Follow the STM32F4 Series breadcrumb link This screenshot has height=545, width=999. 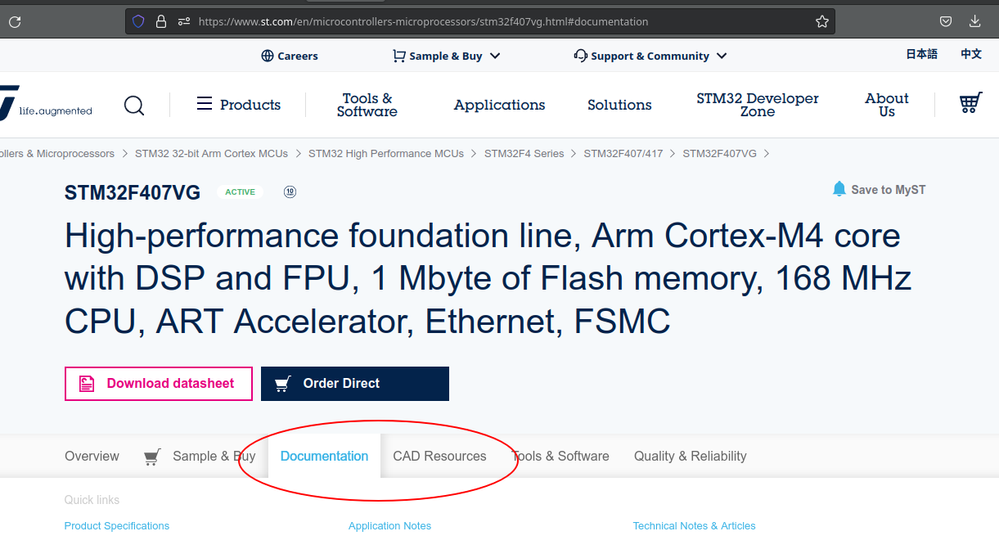coord(524,154)
